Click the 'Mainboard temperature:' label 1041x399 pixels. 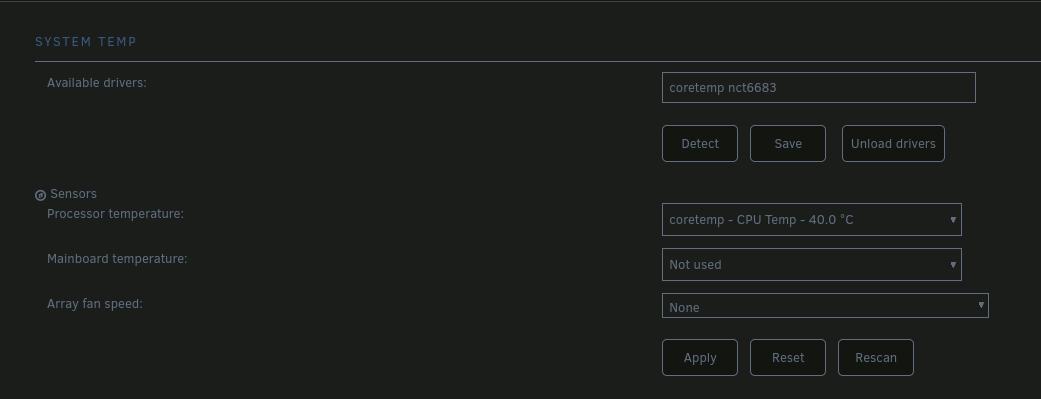click(x=118, y=259)
